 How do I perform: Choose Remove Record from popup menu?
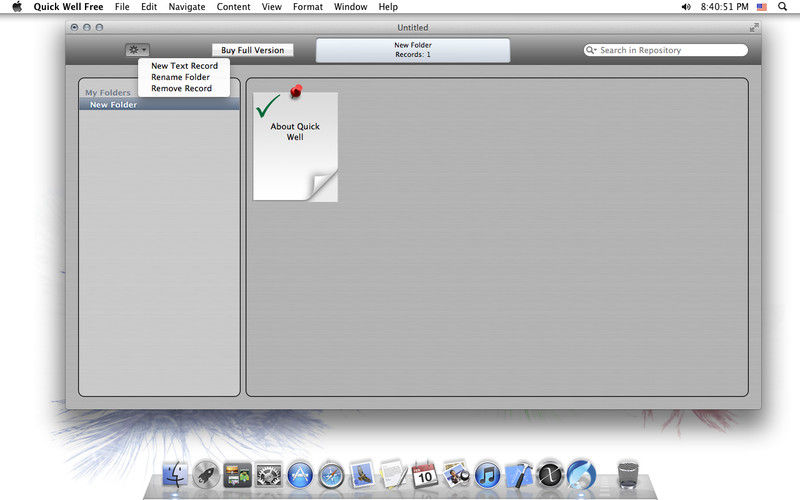coord(181,88)
